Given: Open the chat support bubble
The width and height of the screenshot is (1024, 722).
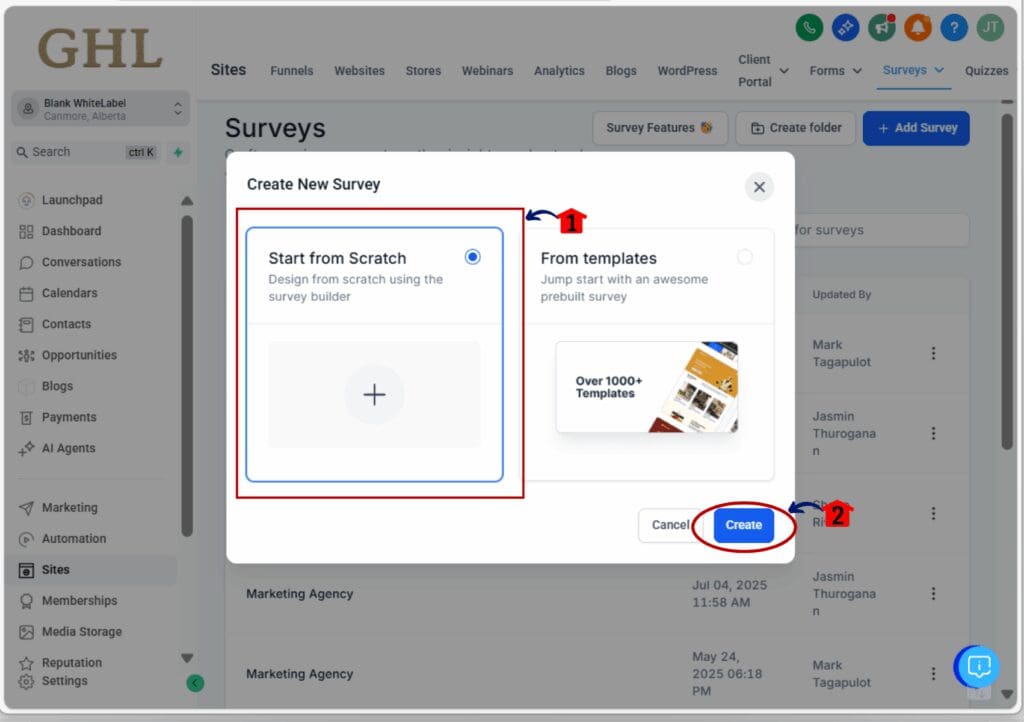Looking at the screenshot, I should 977,666.
